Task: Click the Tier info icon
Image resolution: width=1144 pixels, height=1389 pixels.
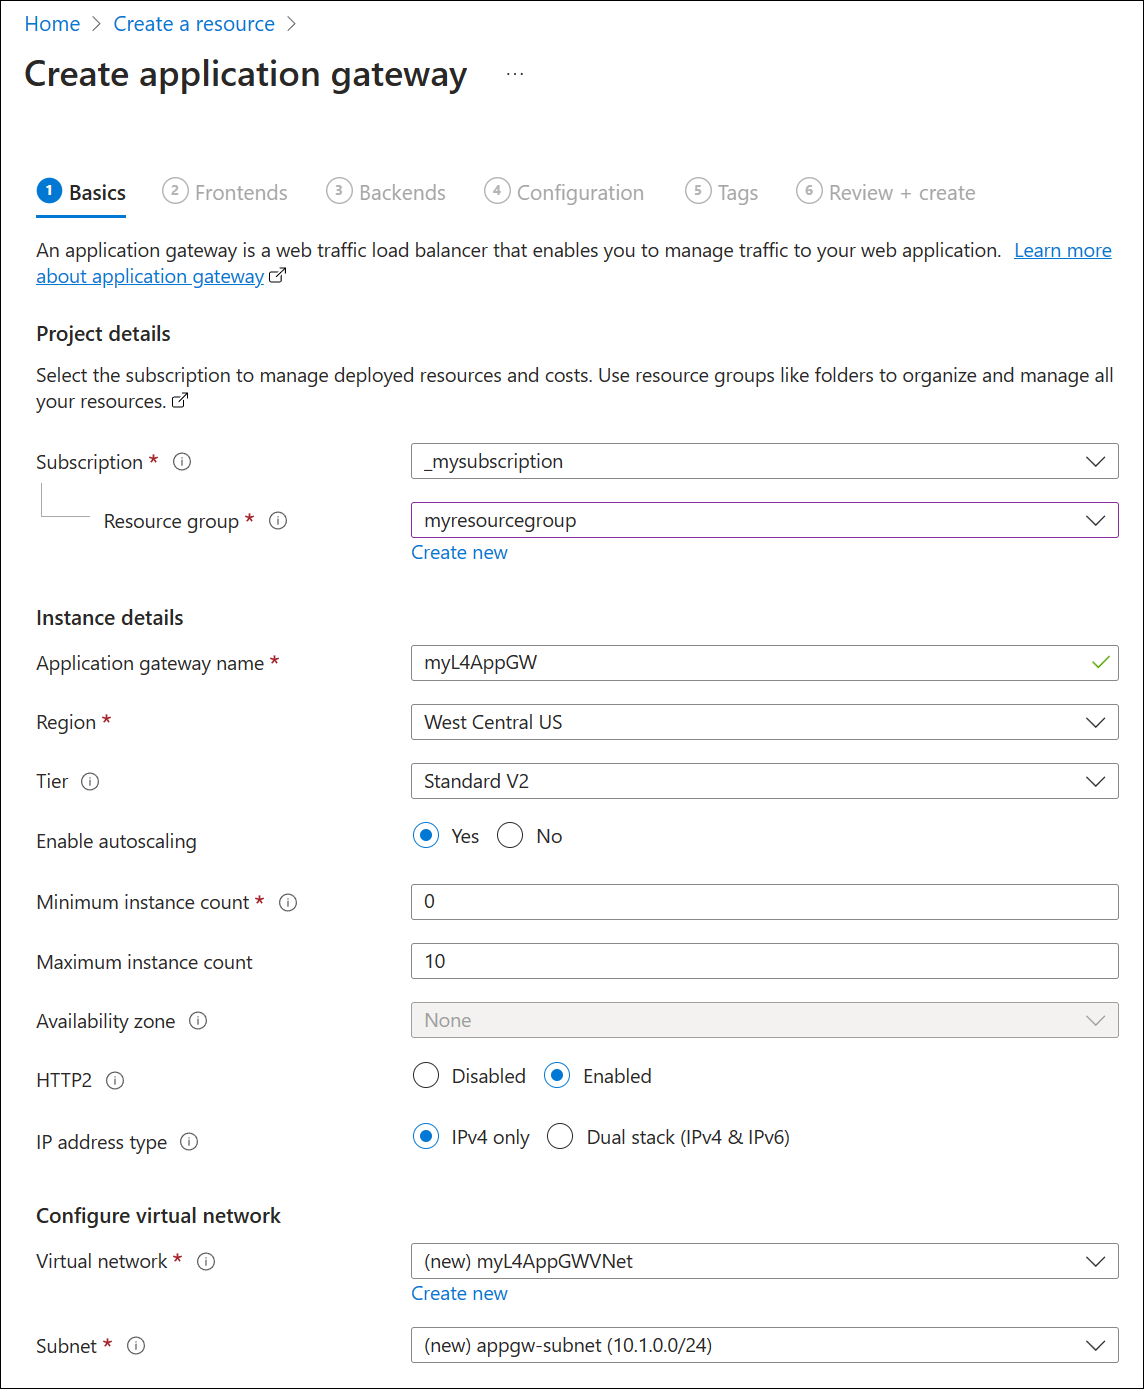Action: [91, 781]
